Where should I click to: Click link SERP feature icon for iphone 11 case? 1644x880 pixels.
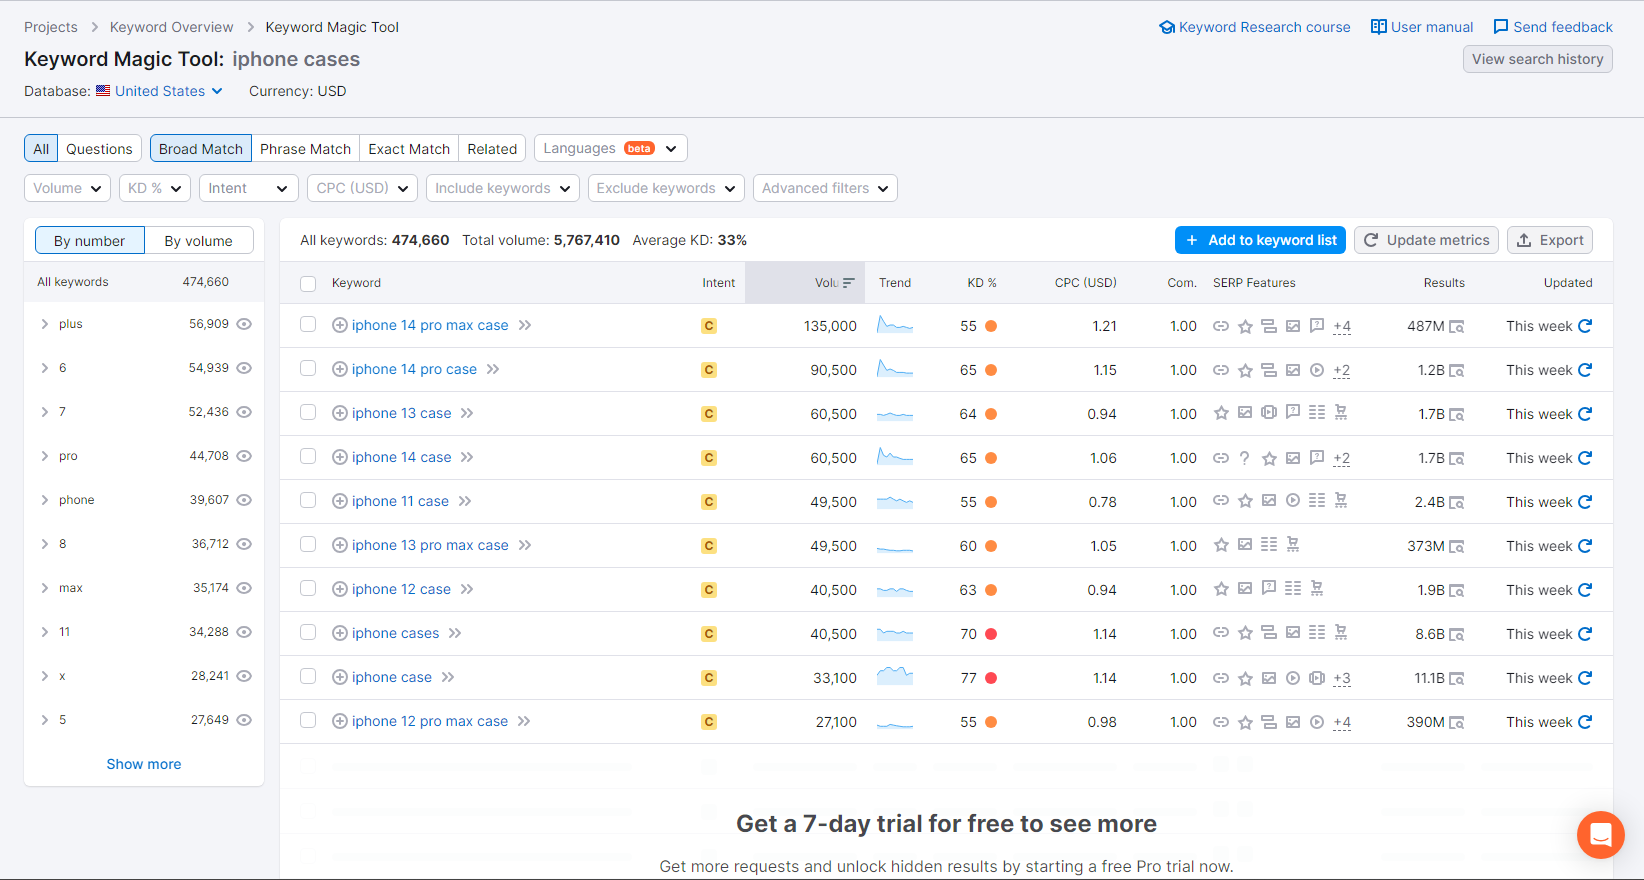[1221, 501]
